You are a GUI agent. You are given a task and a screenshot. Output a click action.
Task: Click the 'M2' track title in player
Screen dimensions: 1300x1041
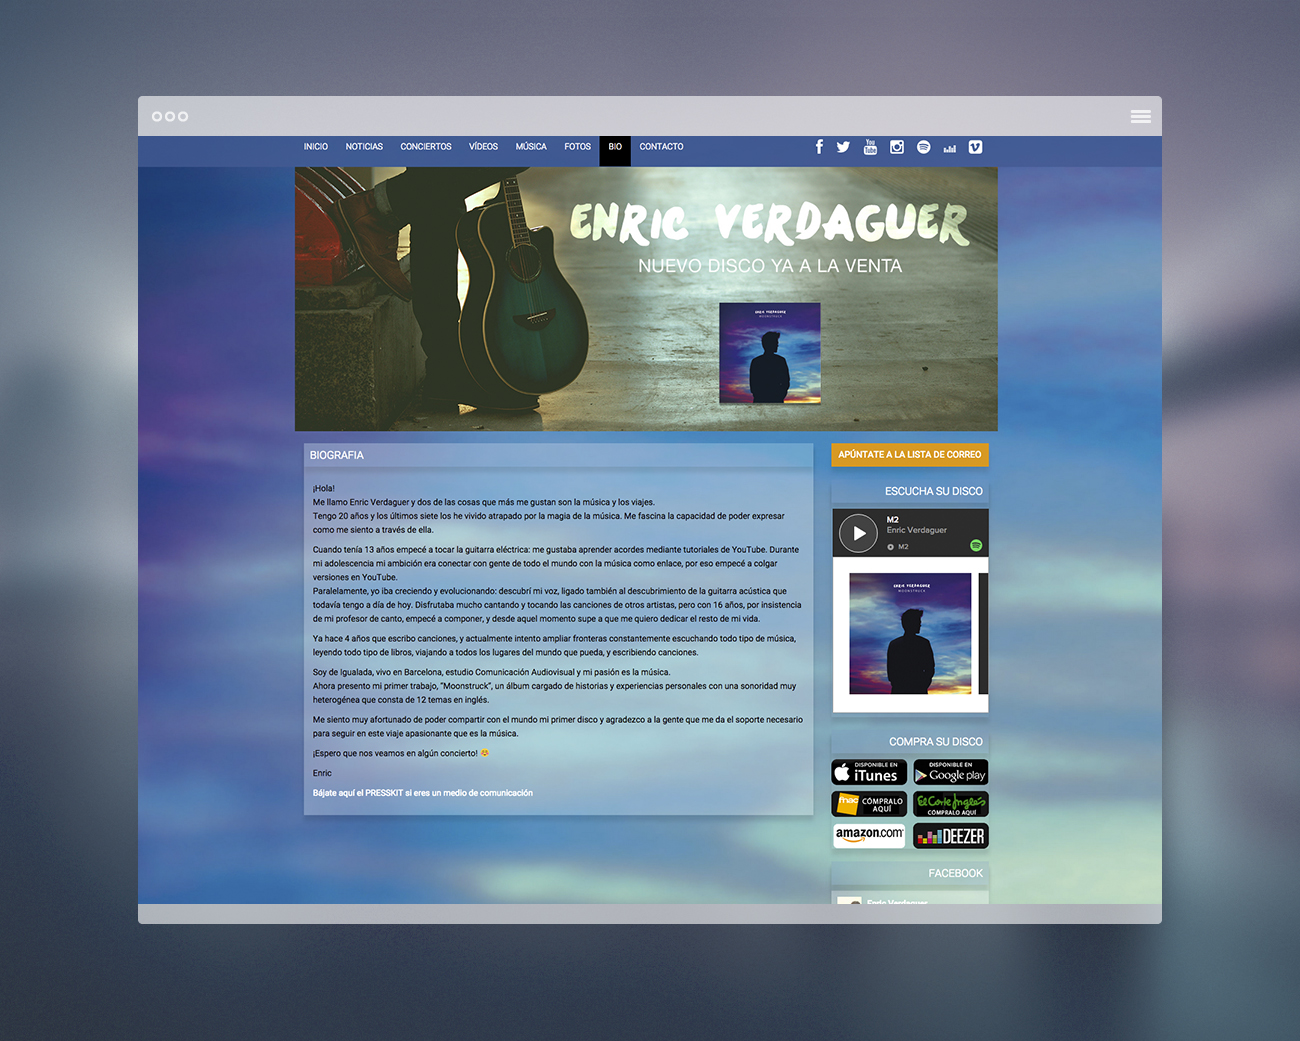pyautogui.click(x=893, y=520)
